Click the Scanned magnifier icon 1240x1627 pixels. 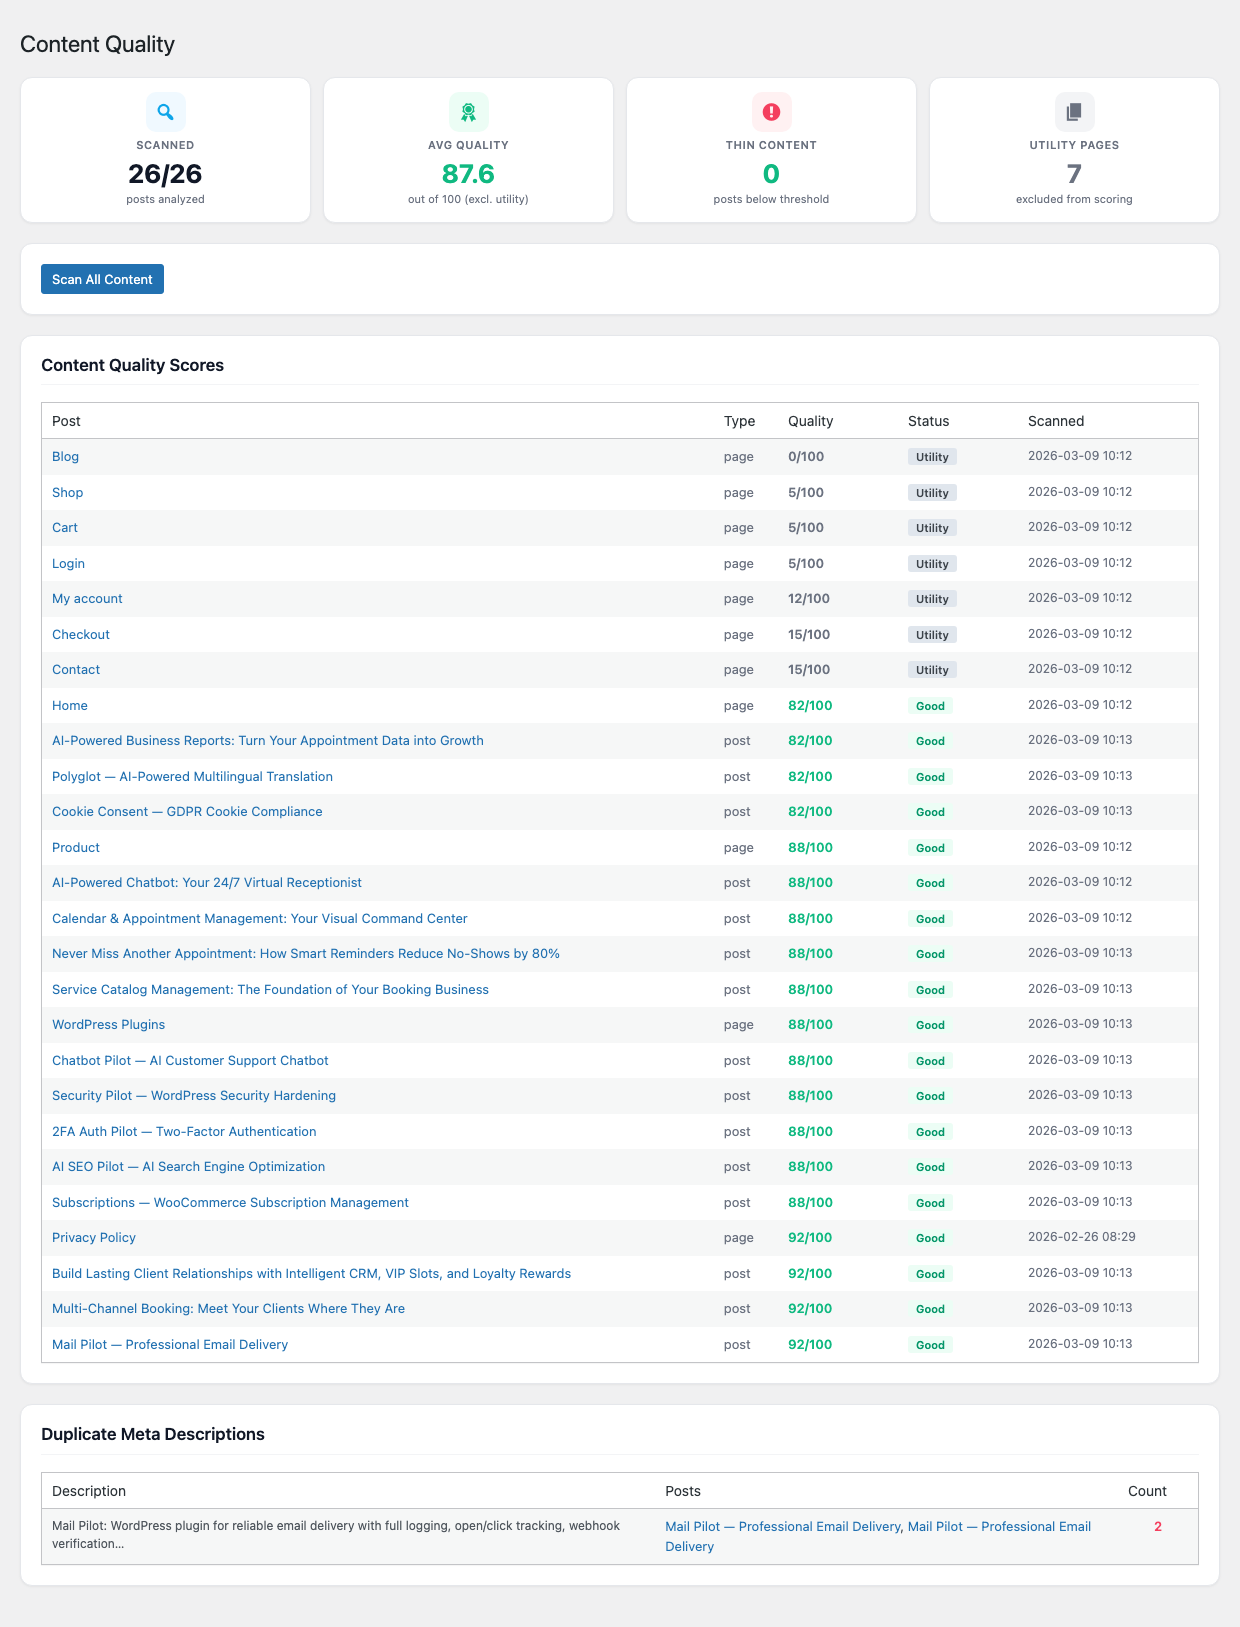click(166, 112)
